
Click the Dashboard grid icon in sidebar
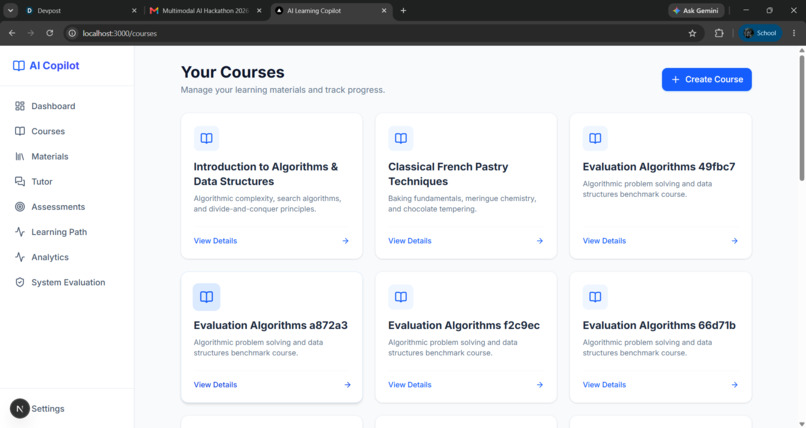click(x=20, y=106)
